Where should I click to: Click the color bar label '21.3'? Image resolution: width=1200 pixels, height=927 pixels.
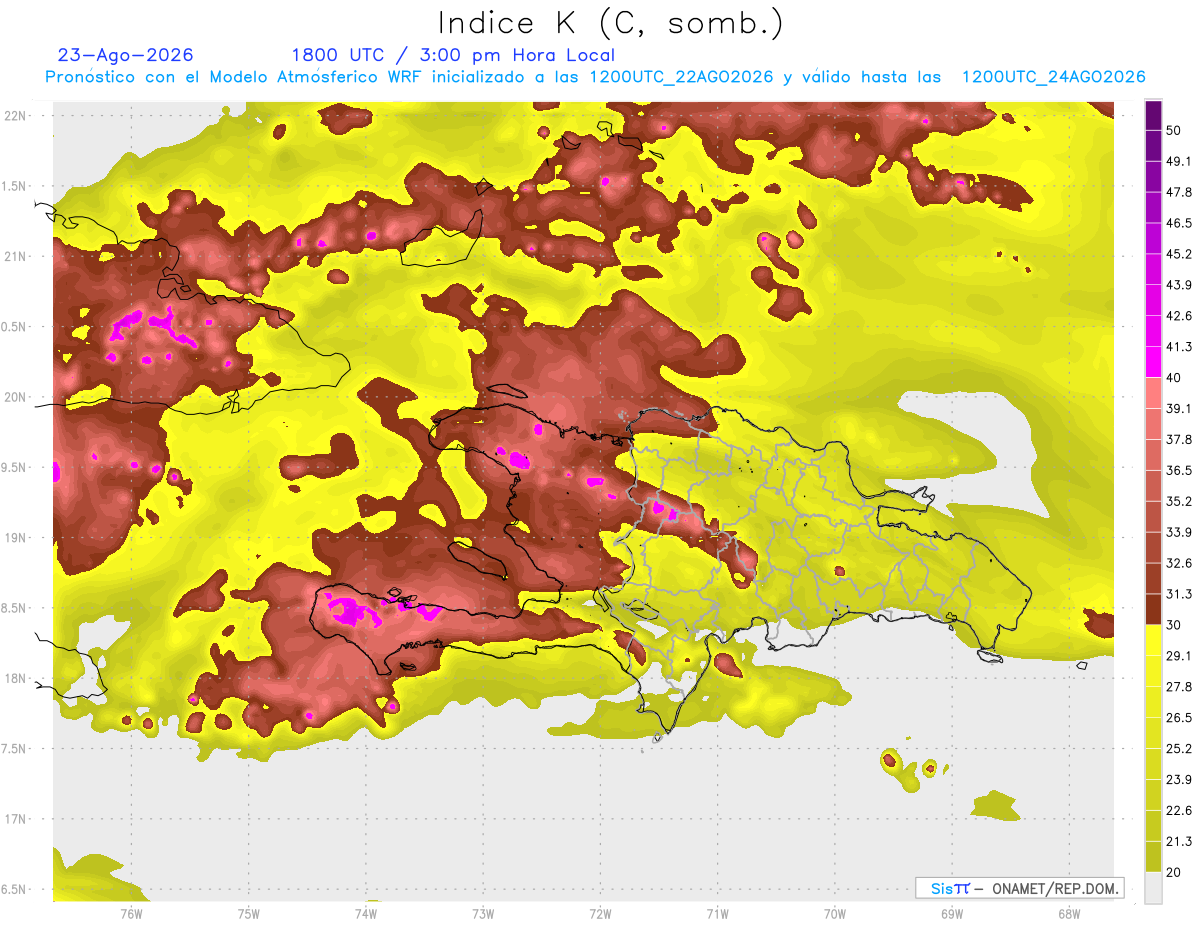1178,841
